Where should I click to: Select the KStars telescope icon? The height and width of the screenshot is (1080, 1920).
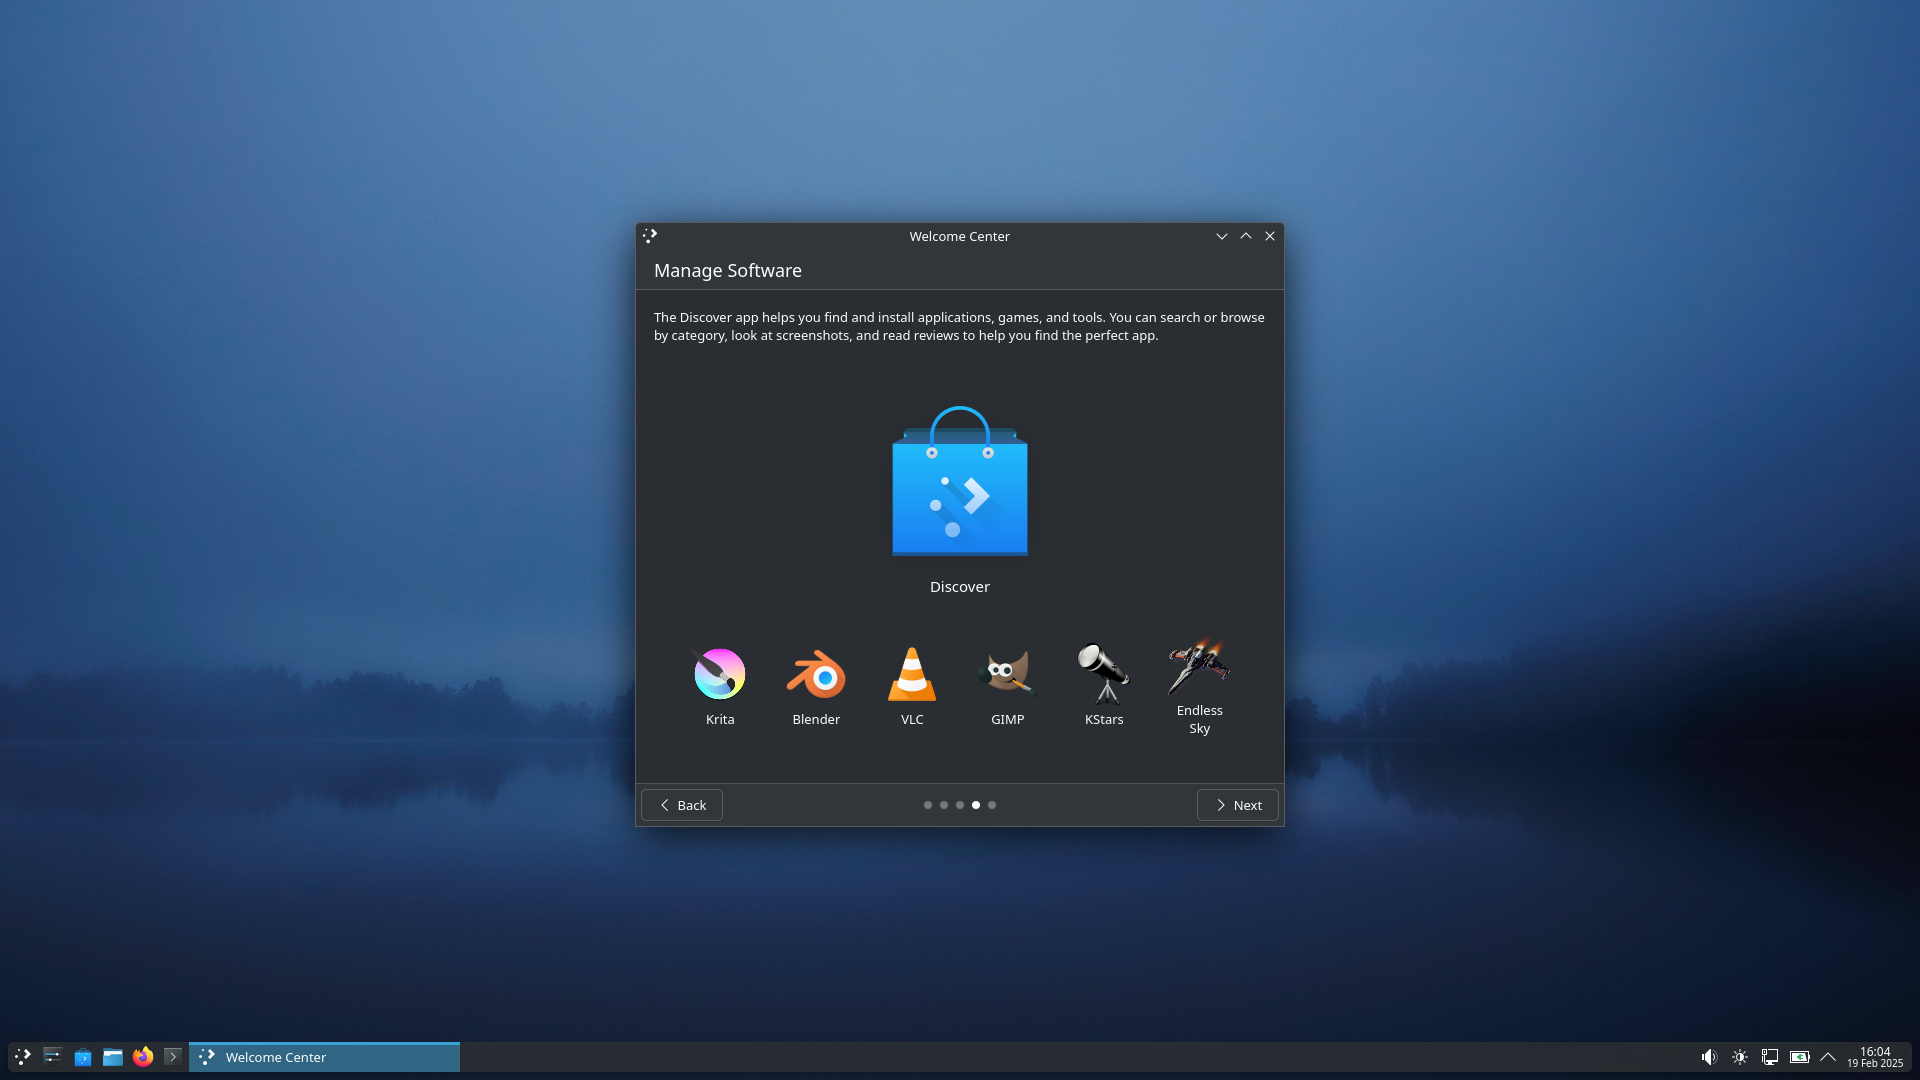[x=1104, y=673]
